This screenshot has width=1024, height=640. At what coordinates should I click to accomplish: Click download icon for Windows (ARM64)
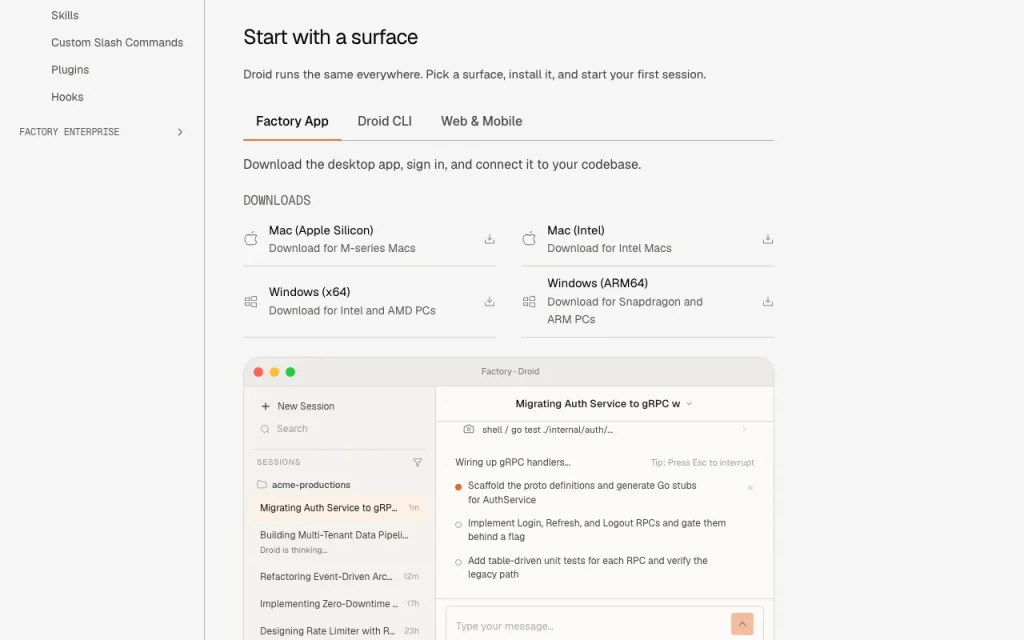tap(767, 301)
